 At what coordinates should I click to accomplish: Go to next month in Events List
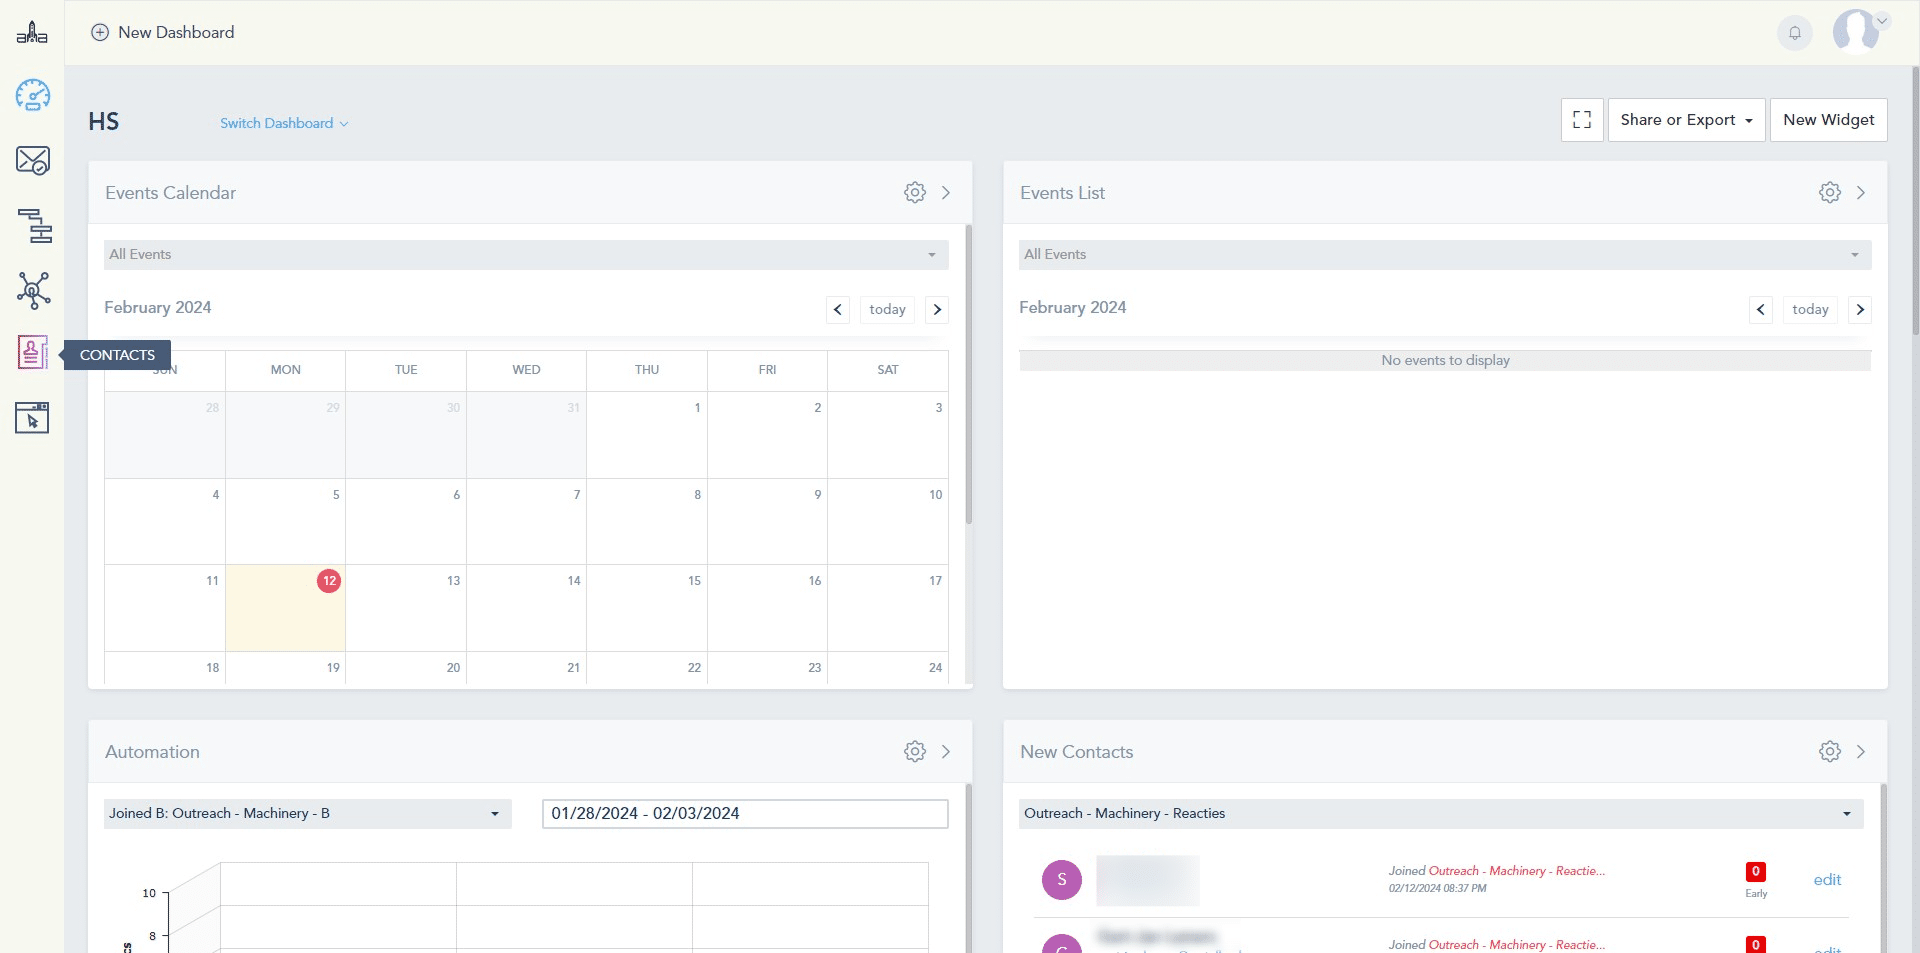pos(1860,310)
